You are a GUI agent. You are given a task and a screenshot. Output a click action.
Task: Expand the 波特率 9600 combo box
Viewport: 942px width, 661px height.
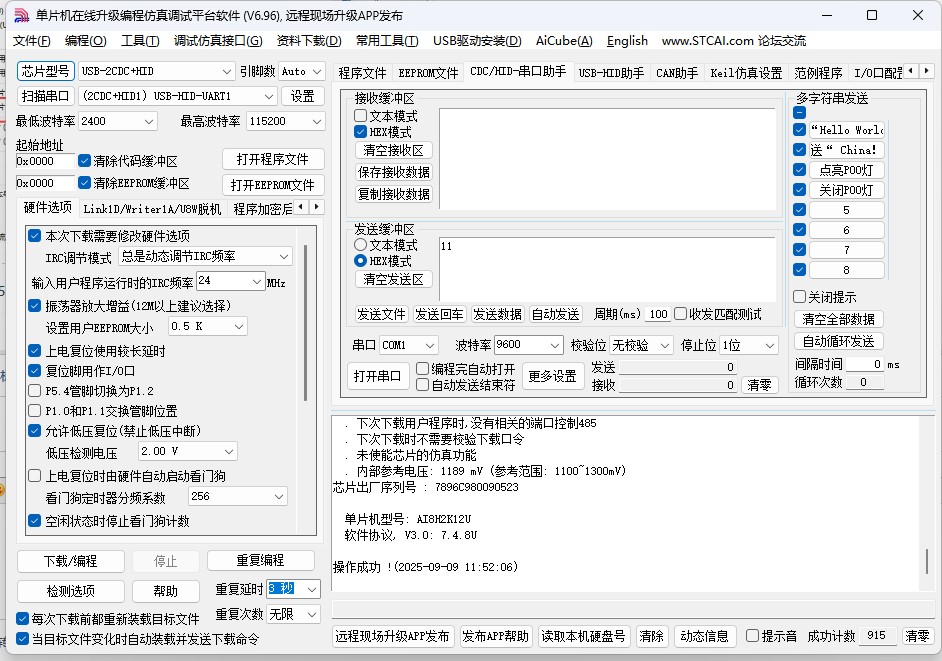tap(555, 345)
